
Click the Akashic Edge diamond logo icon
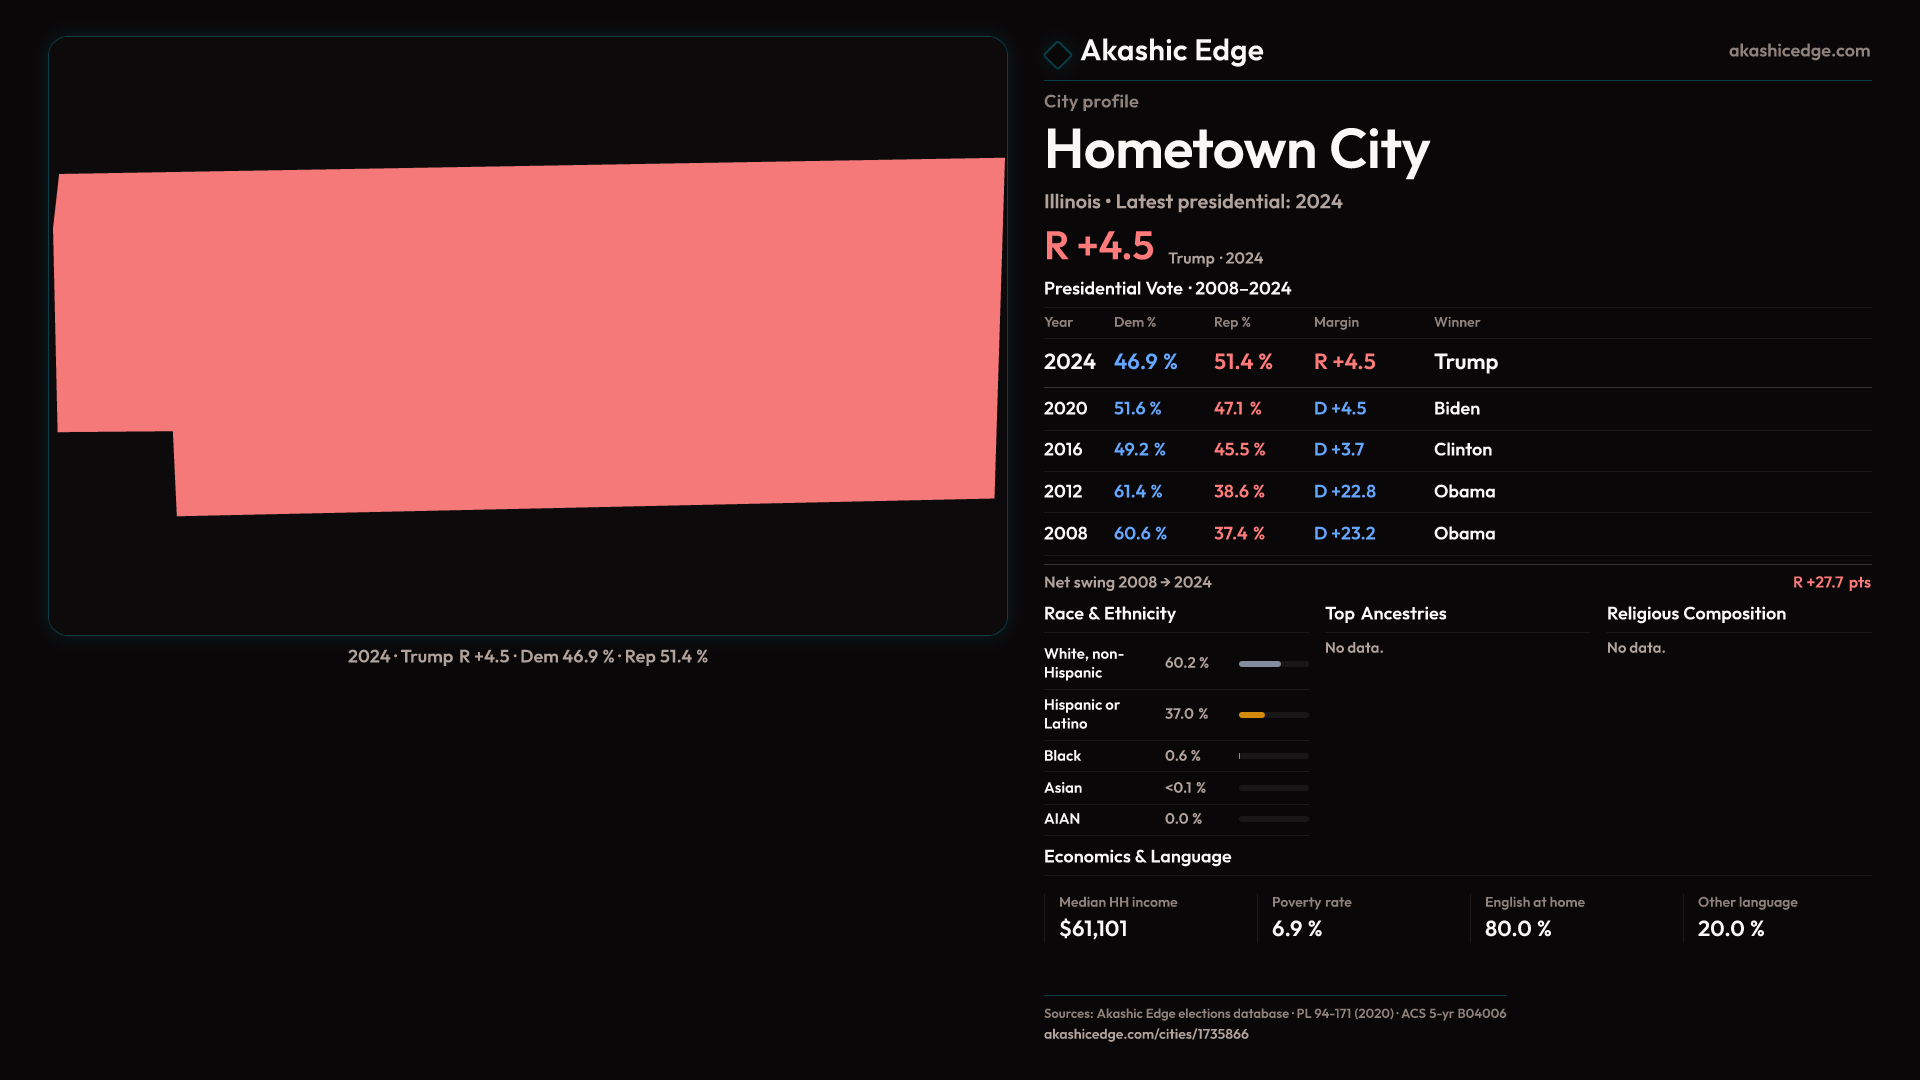(1057, 54)
